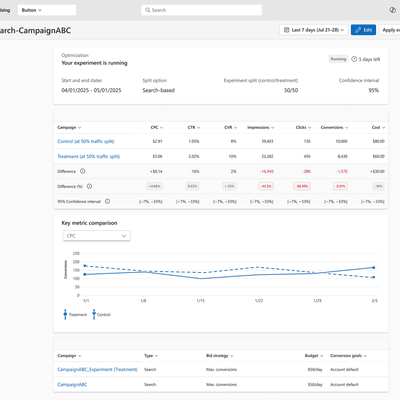
Task: Sort by Cost column header
Action: pyautogui.click(x=378, y=127)
